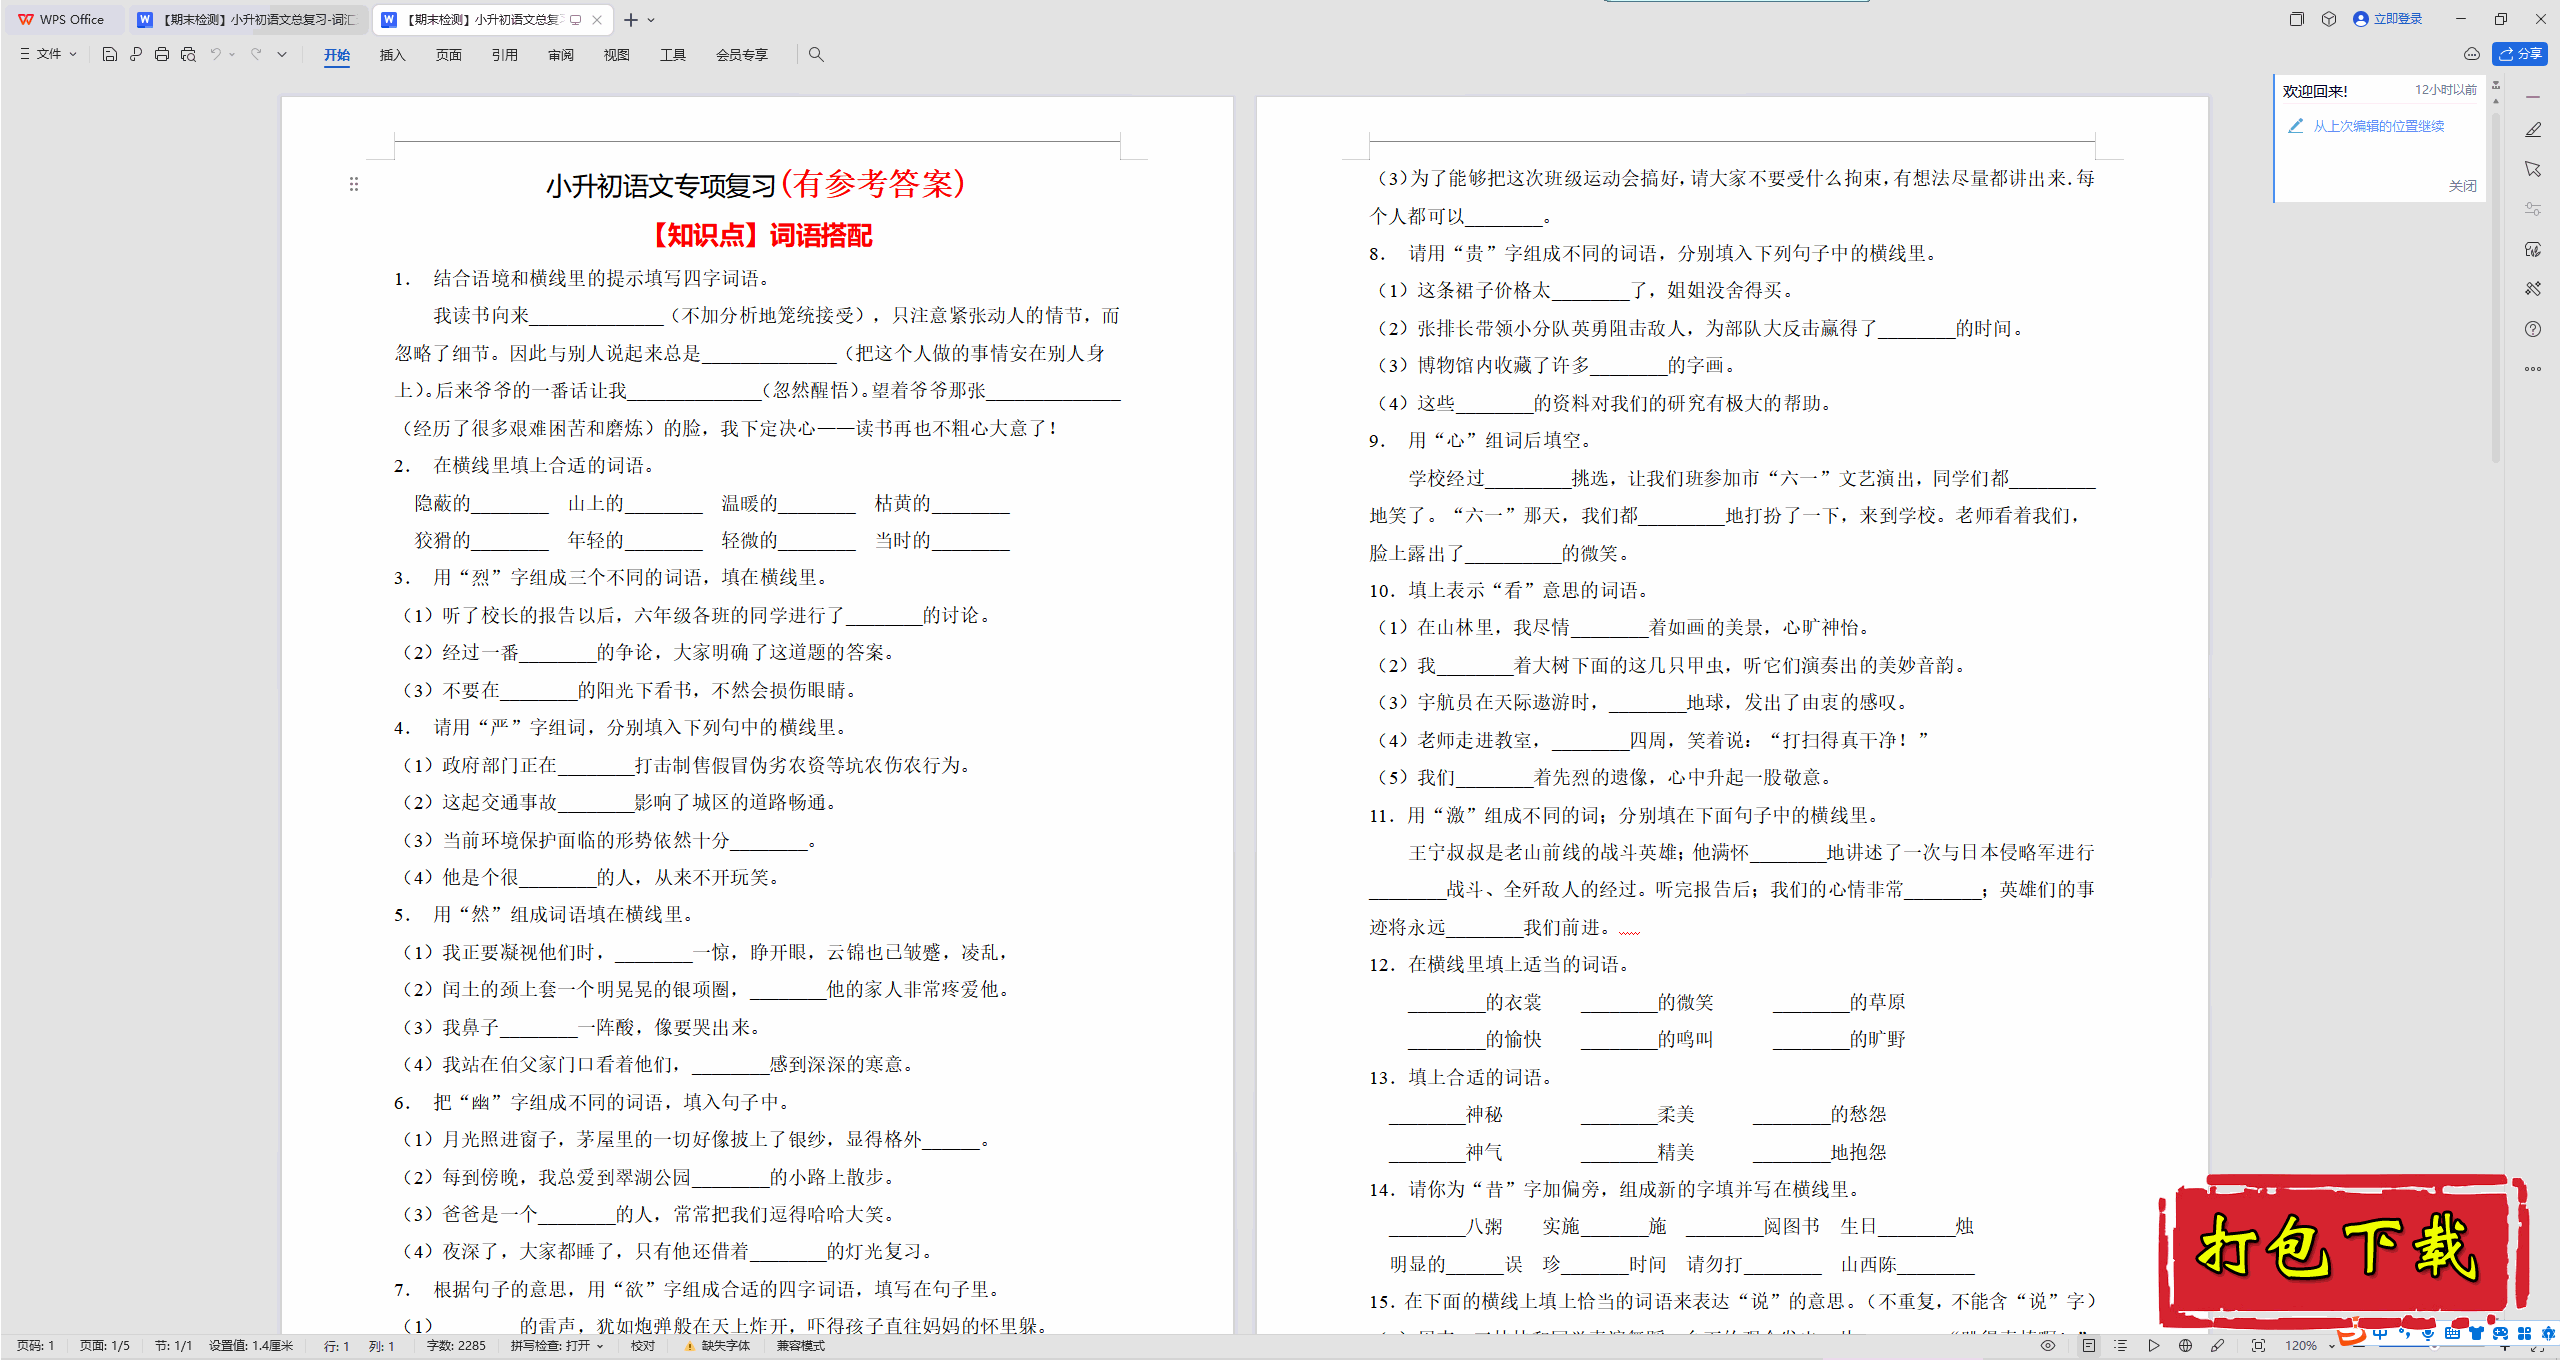Switch to the 词汇 document tab
This screenshot has width=2560, height=1360.
248,19
